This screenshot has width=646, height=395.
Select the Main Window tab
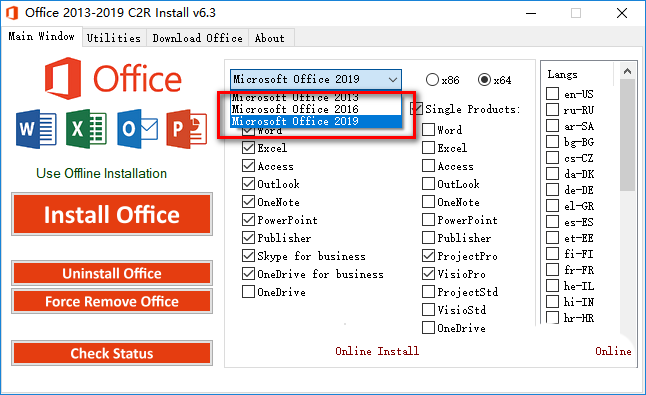click(x=41, y=36)
